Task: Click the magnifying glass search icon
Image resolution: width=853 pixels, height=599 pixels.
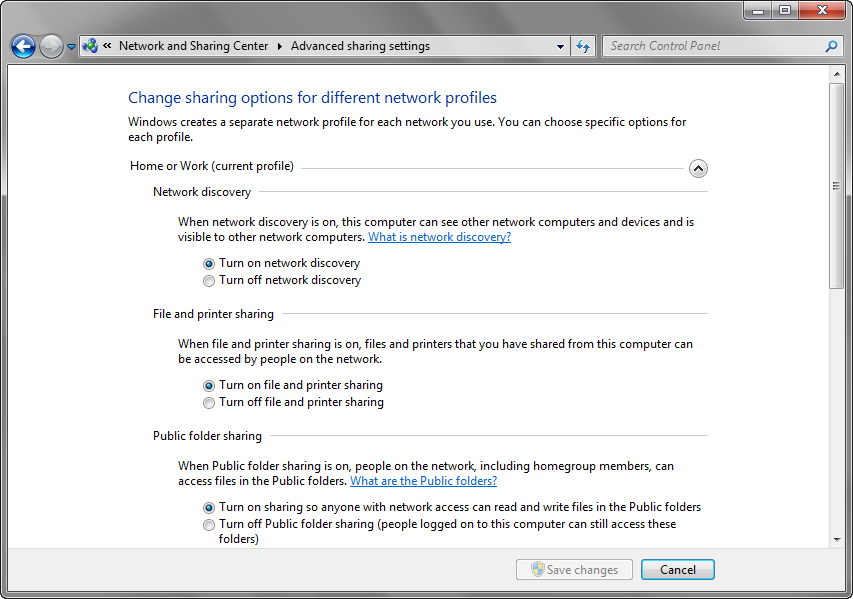Action: pos(831,47)
